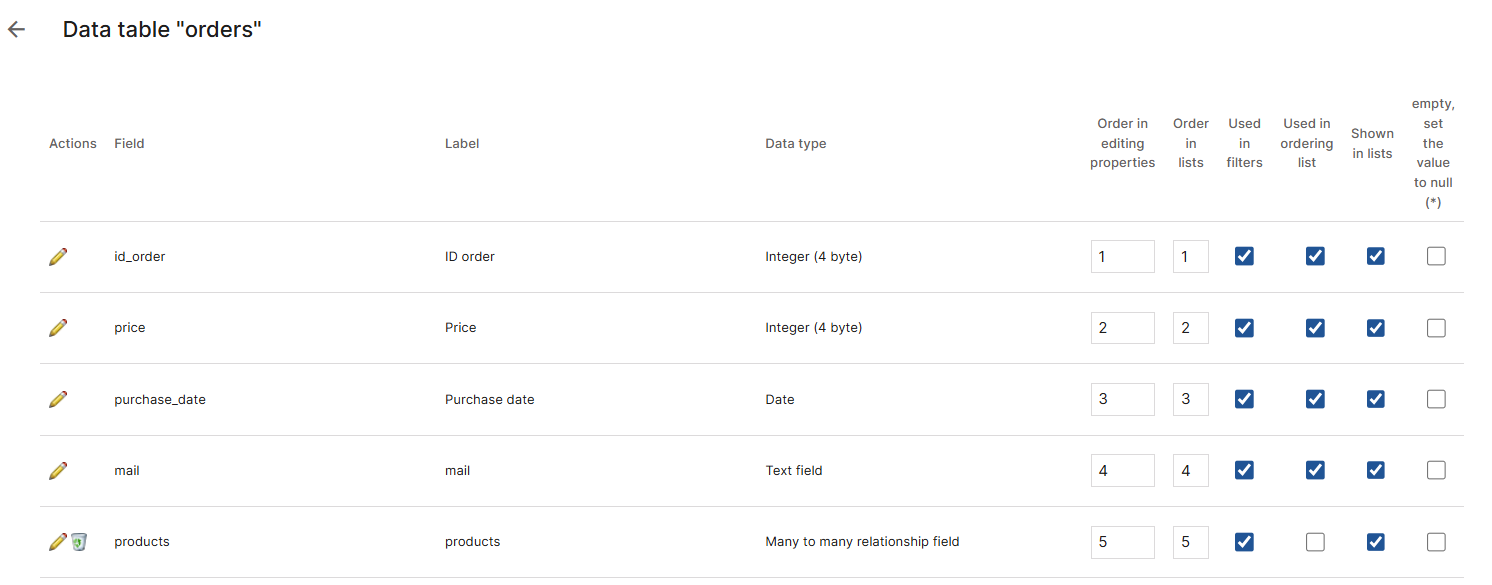
Task: Click pencil icon for price field
Action: point(58,327)
